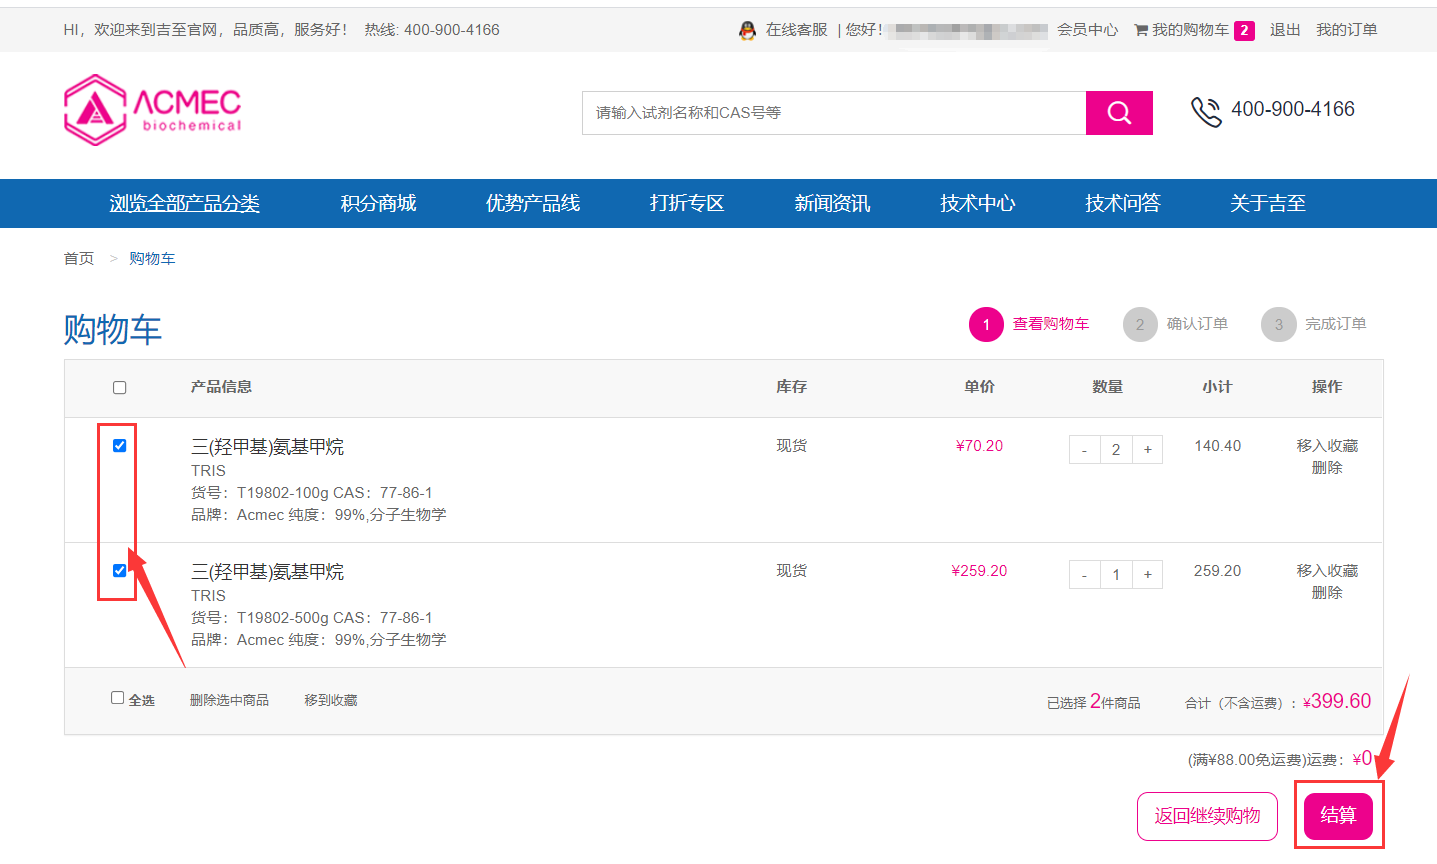Uncheck the T19802-100g product checkbox
The height and width of the screenshot is (864, 1437).
pyautogui.click(x=120, y=446)
